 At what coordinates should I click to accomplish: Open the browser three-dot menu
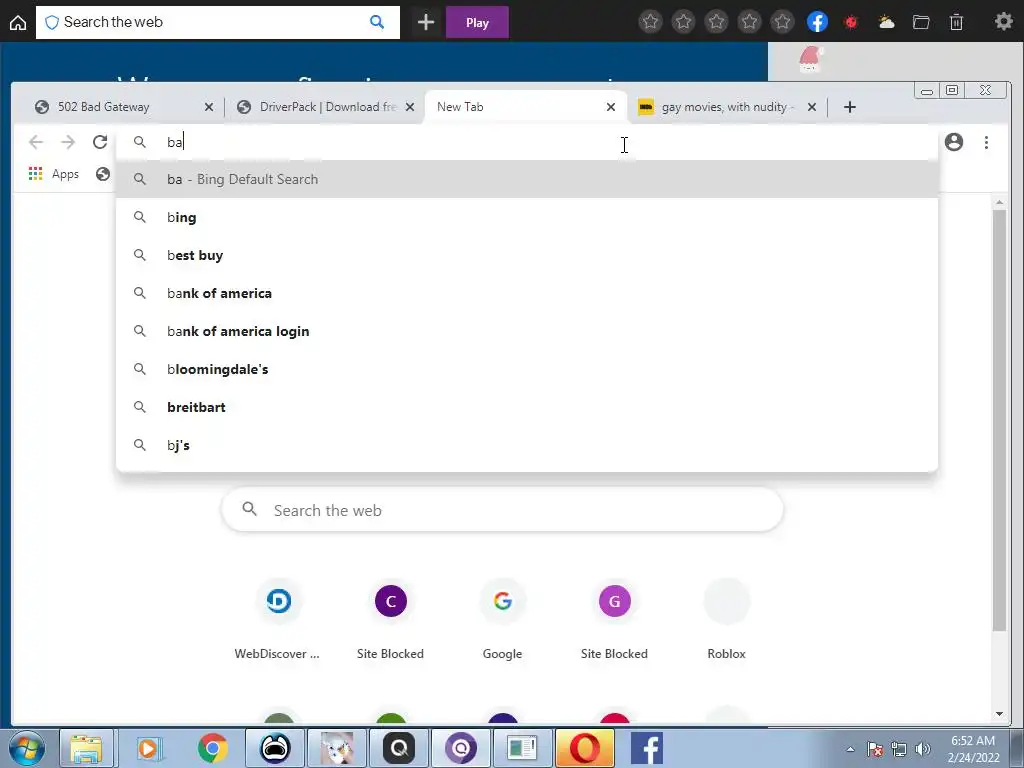point(986,142)
